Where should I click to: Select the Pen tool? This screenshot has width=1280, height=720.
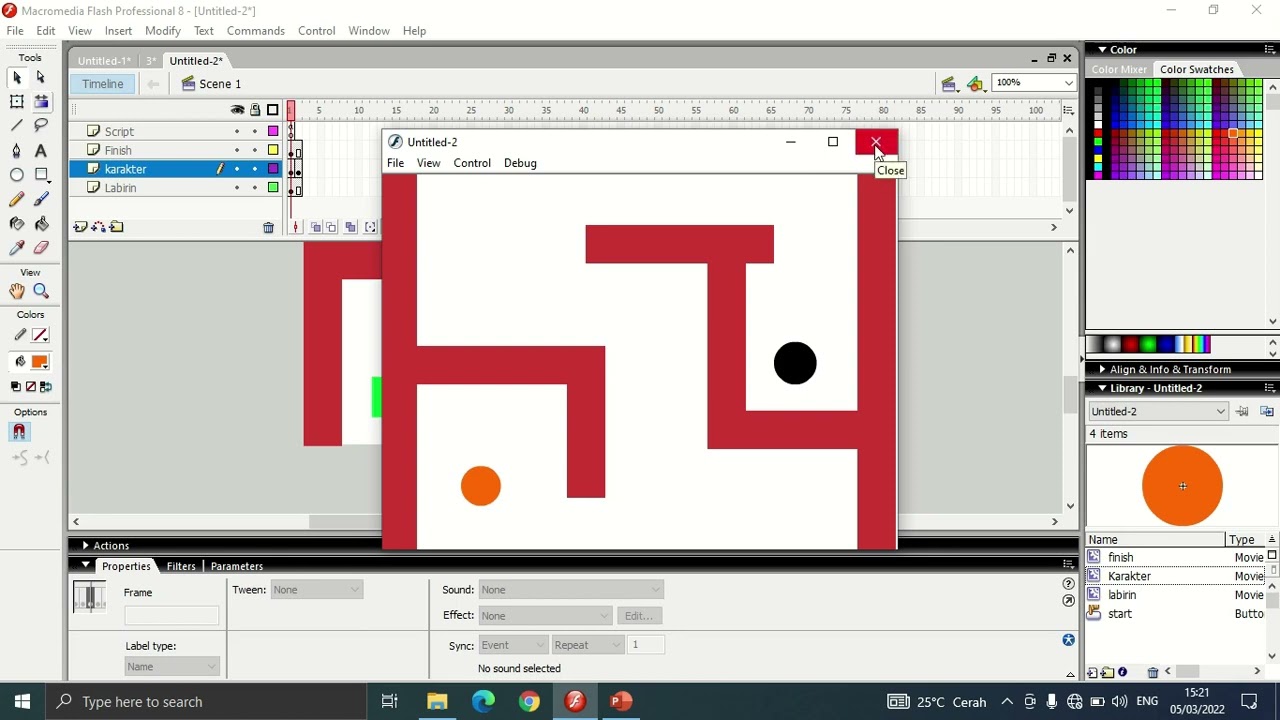point(17,150)
